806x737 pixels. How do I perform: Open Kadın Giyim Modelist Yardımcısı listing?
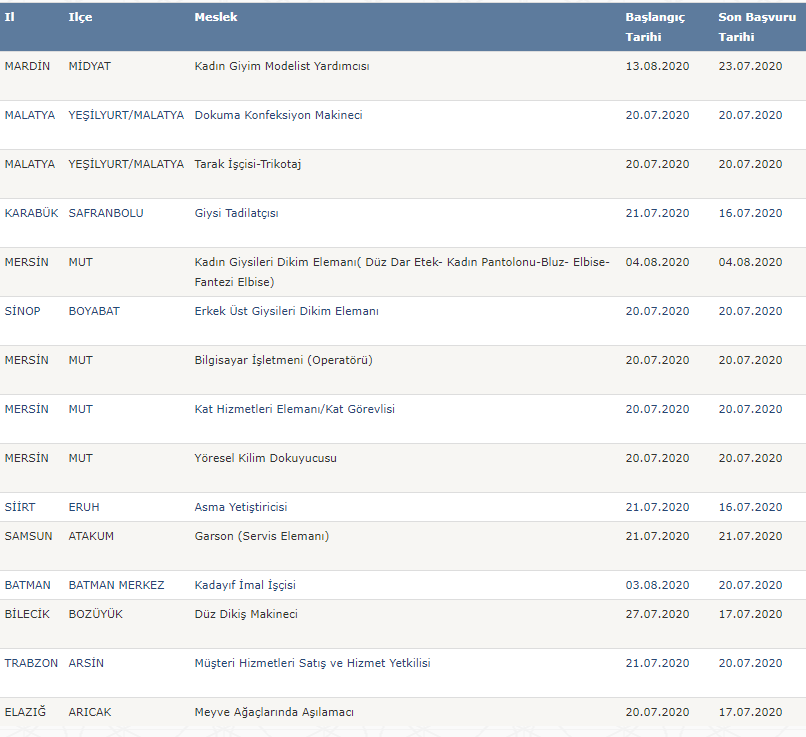pyautogui.click(x=282, y=66)
